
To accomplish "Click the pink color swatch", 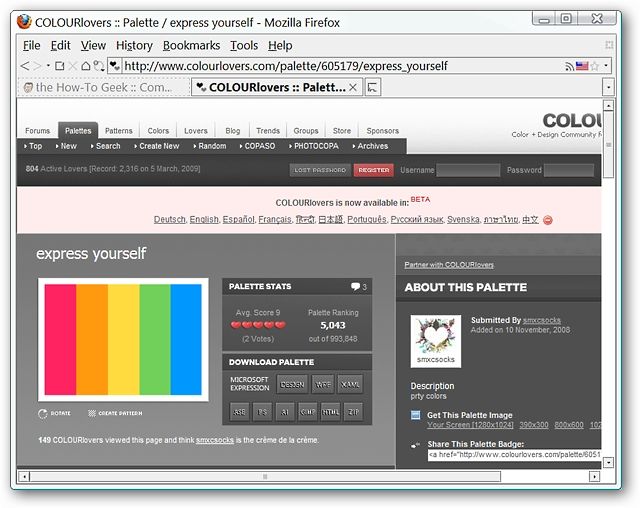I will coord(60,339).
